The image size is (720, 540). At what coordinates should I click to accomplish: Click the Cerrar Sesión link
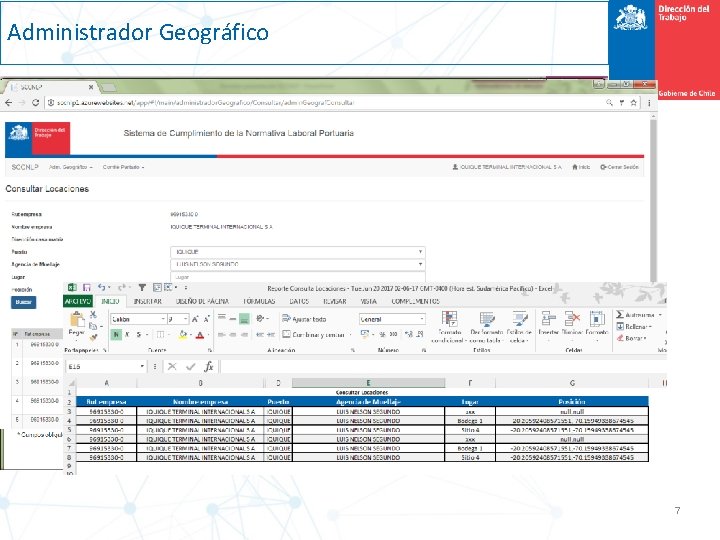[619, 167]
